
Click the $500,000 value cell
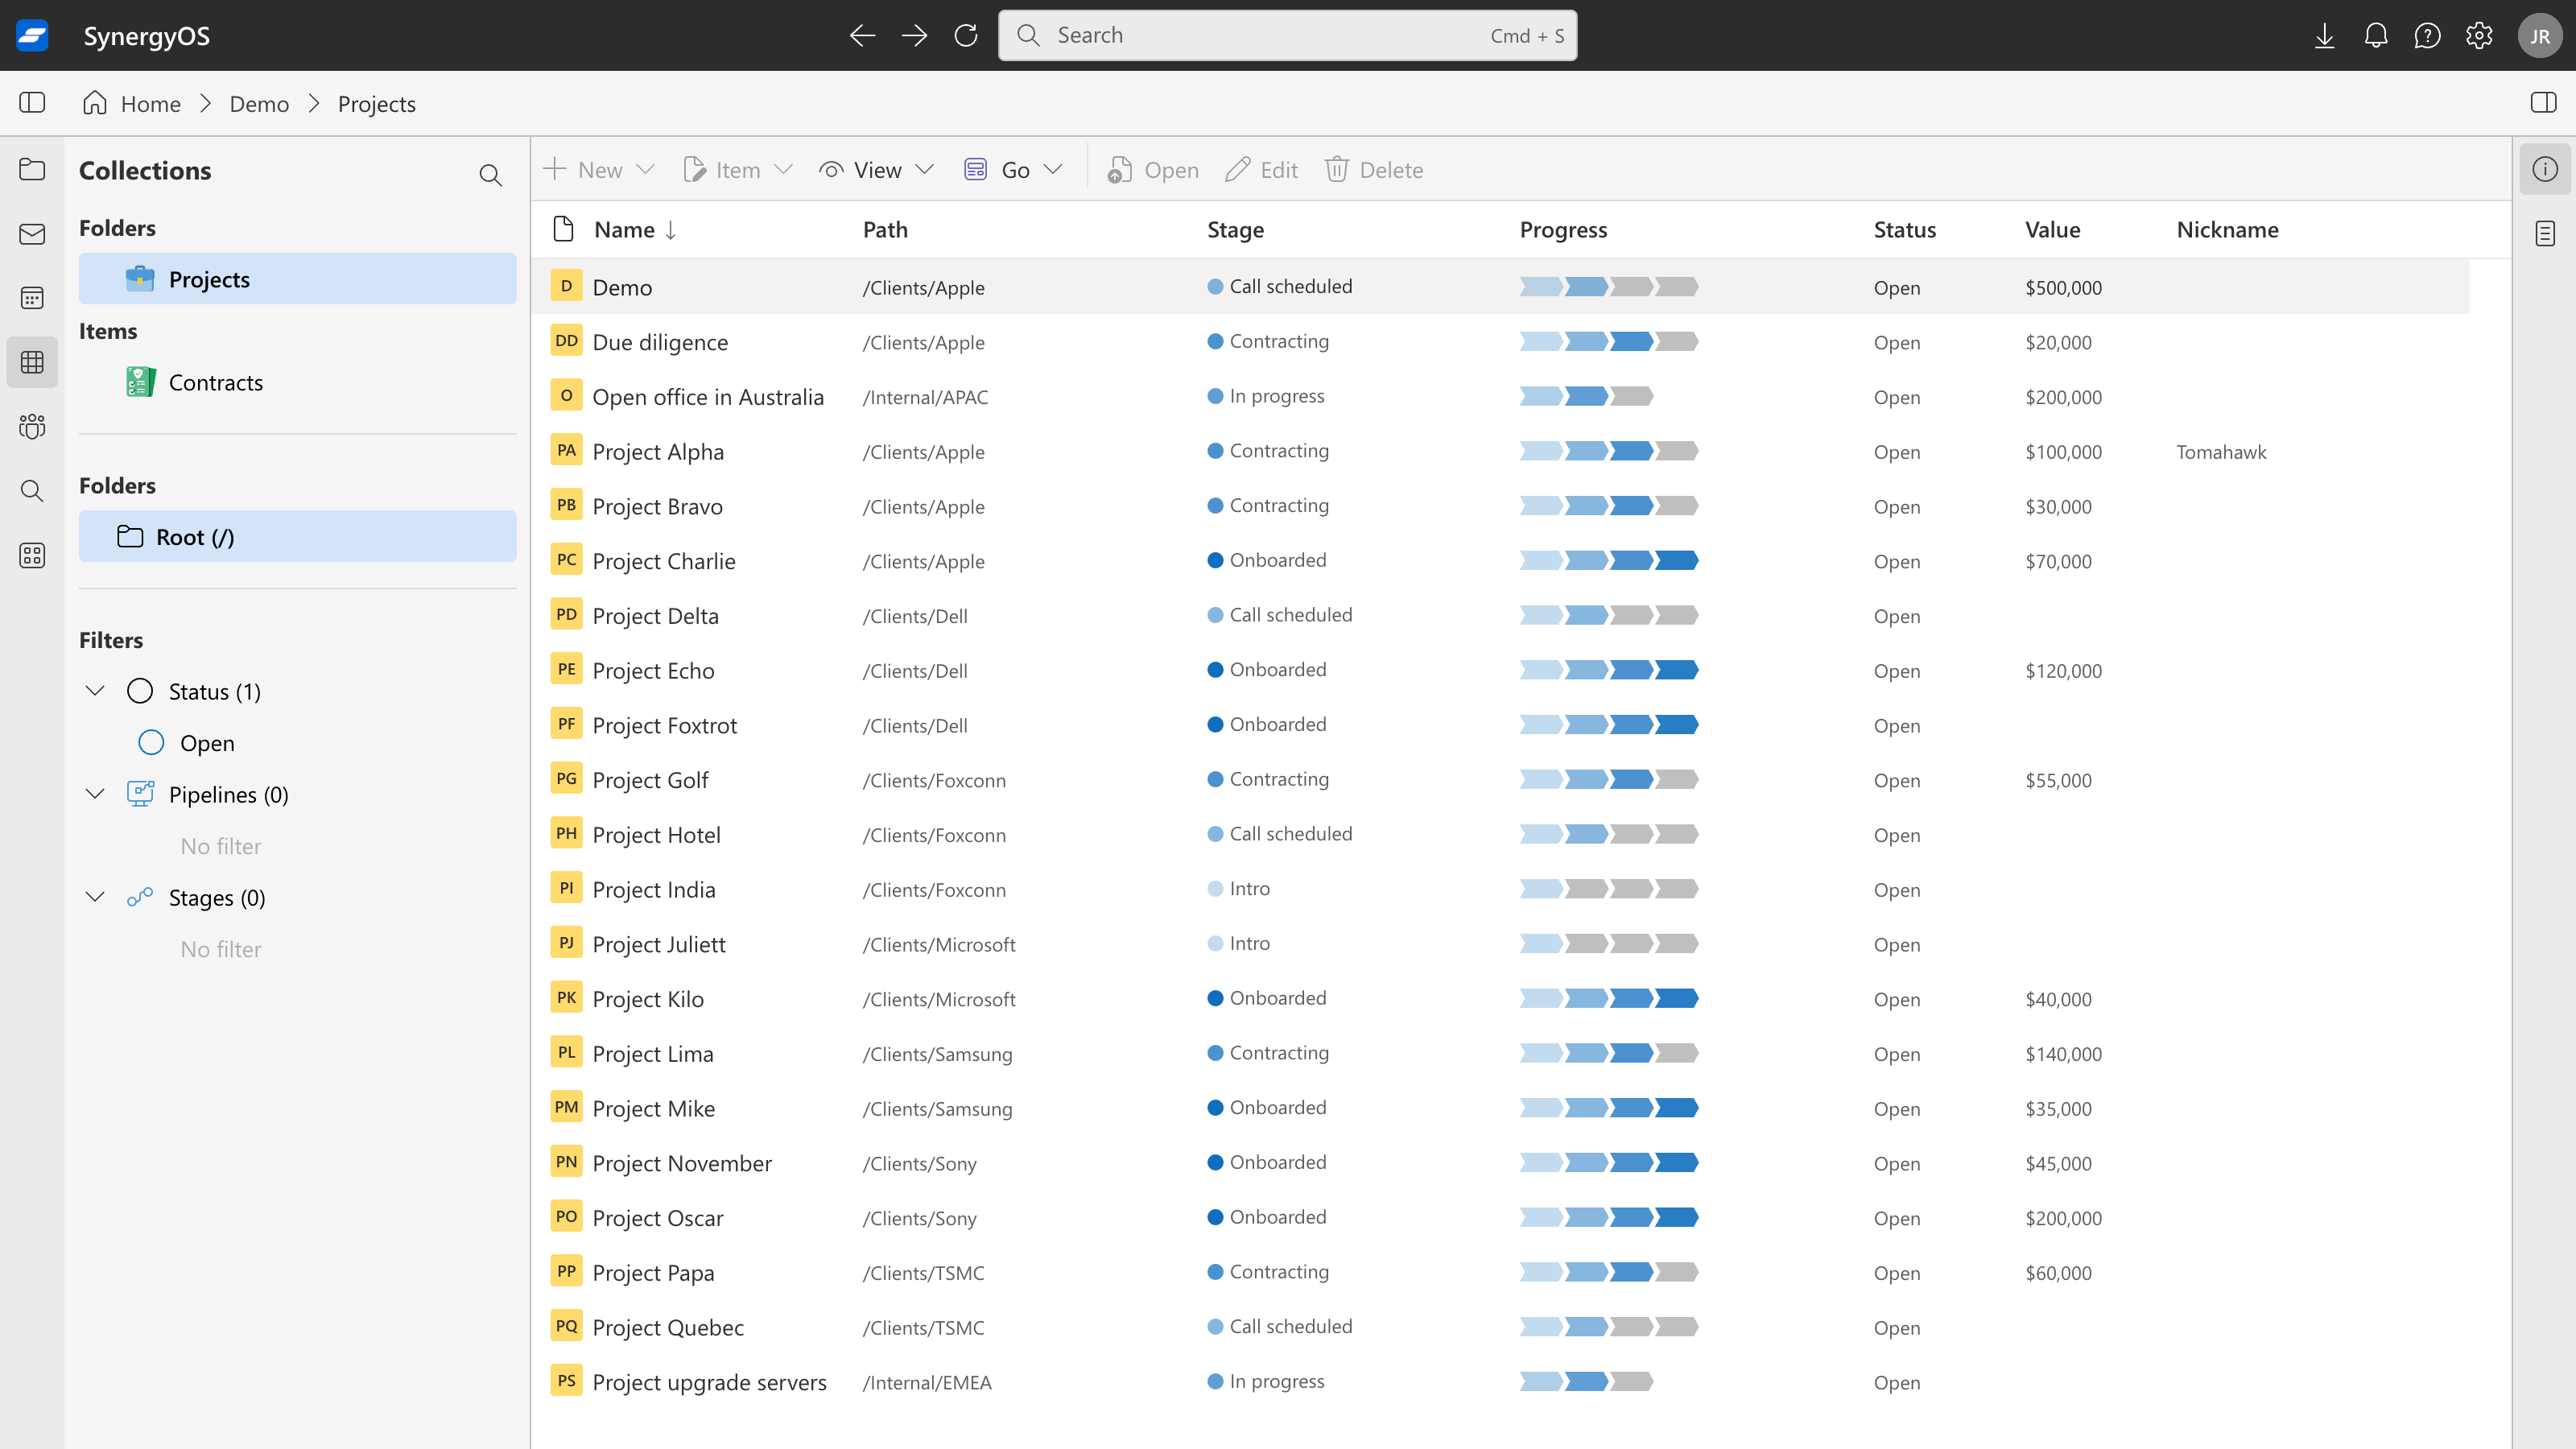tap(2063, 288)
